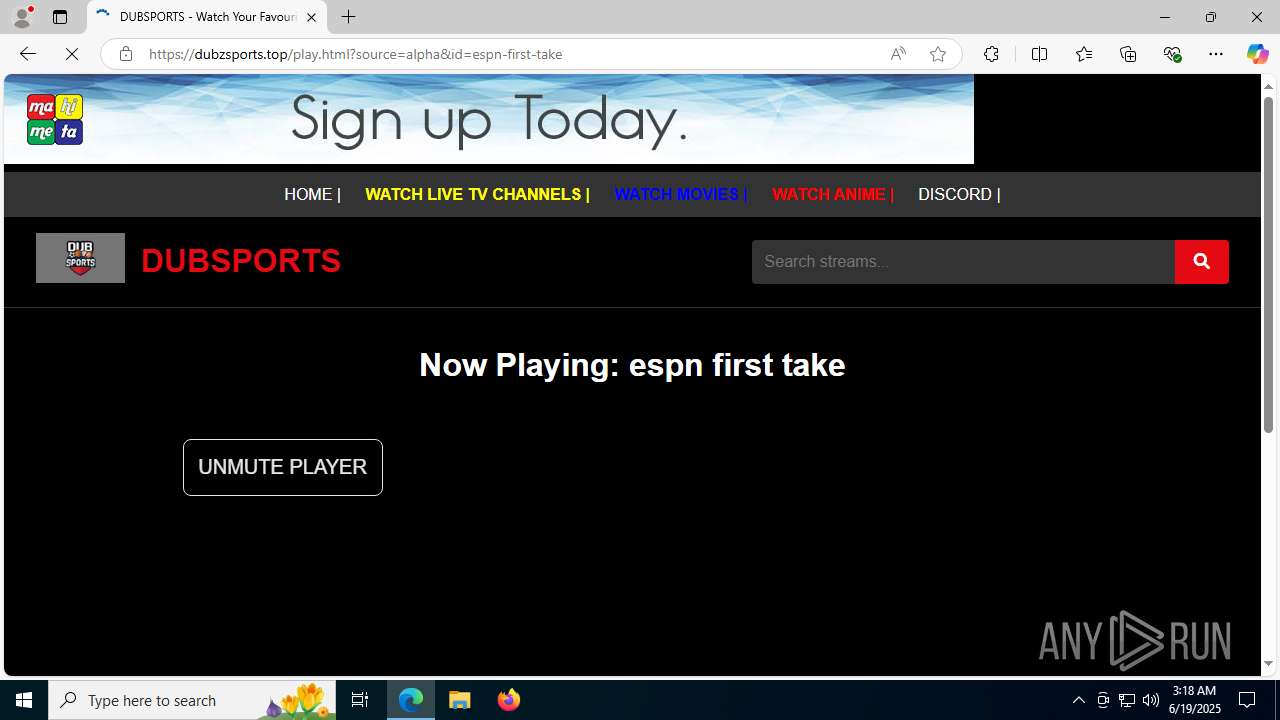This screenshot has height=720, width=1280.
Task: Select Microsoft Edge in the taskbar
Action: click(411, 700)
